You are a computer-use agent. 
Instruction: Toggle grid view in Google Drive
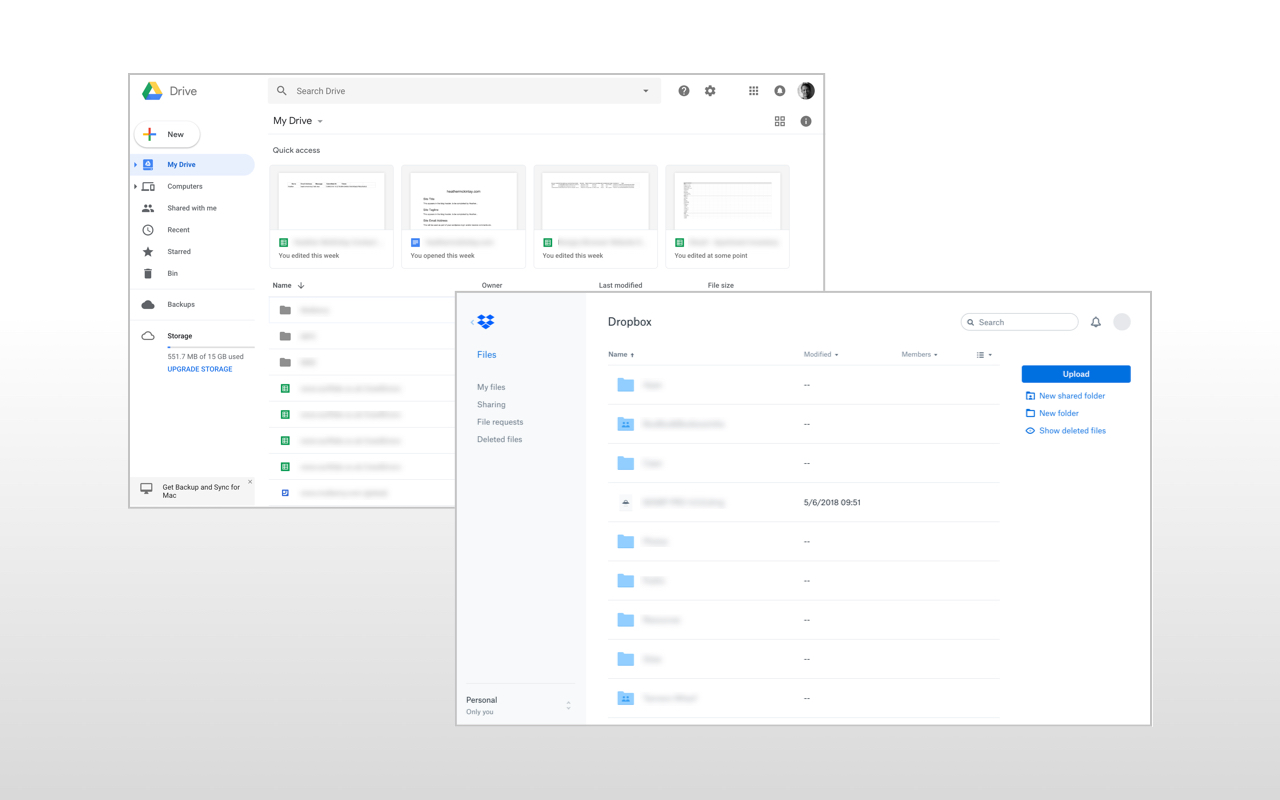click(x=780, y=121)
